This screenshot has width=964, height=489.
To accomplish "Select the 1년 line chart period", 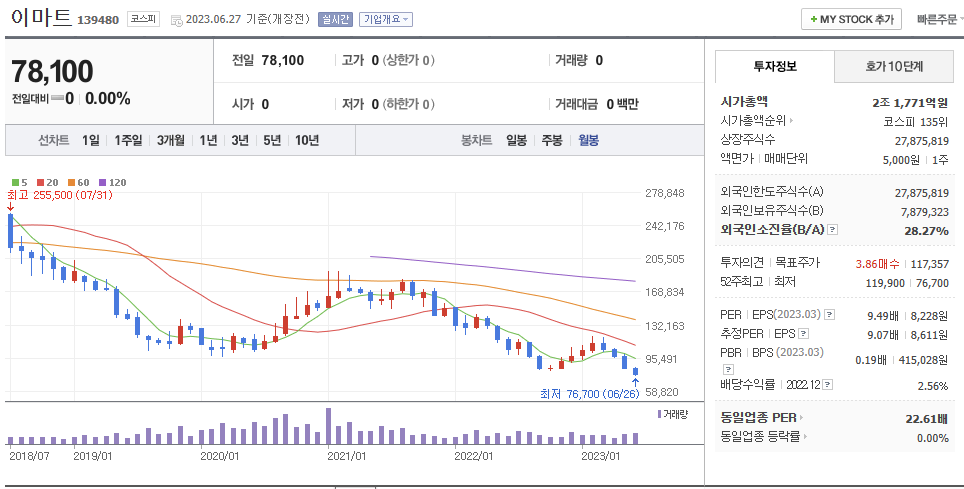I will [x=208, y=140].
